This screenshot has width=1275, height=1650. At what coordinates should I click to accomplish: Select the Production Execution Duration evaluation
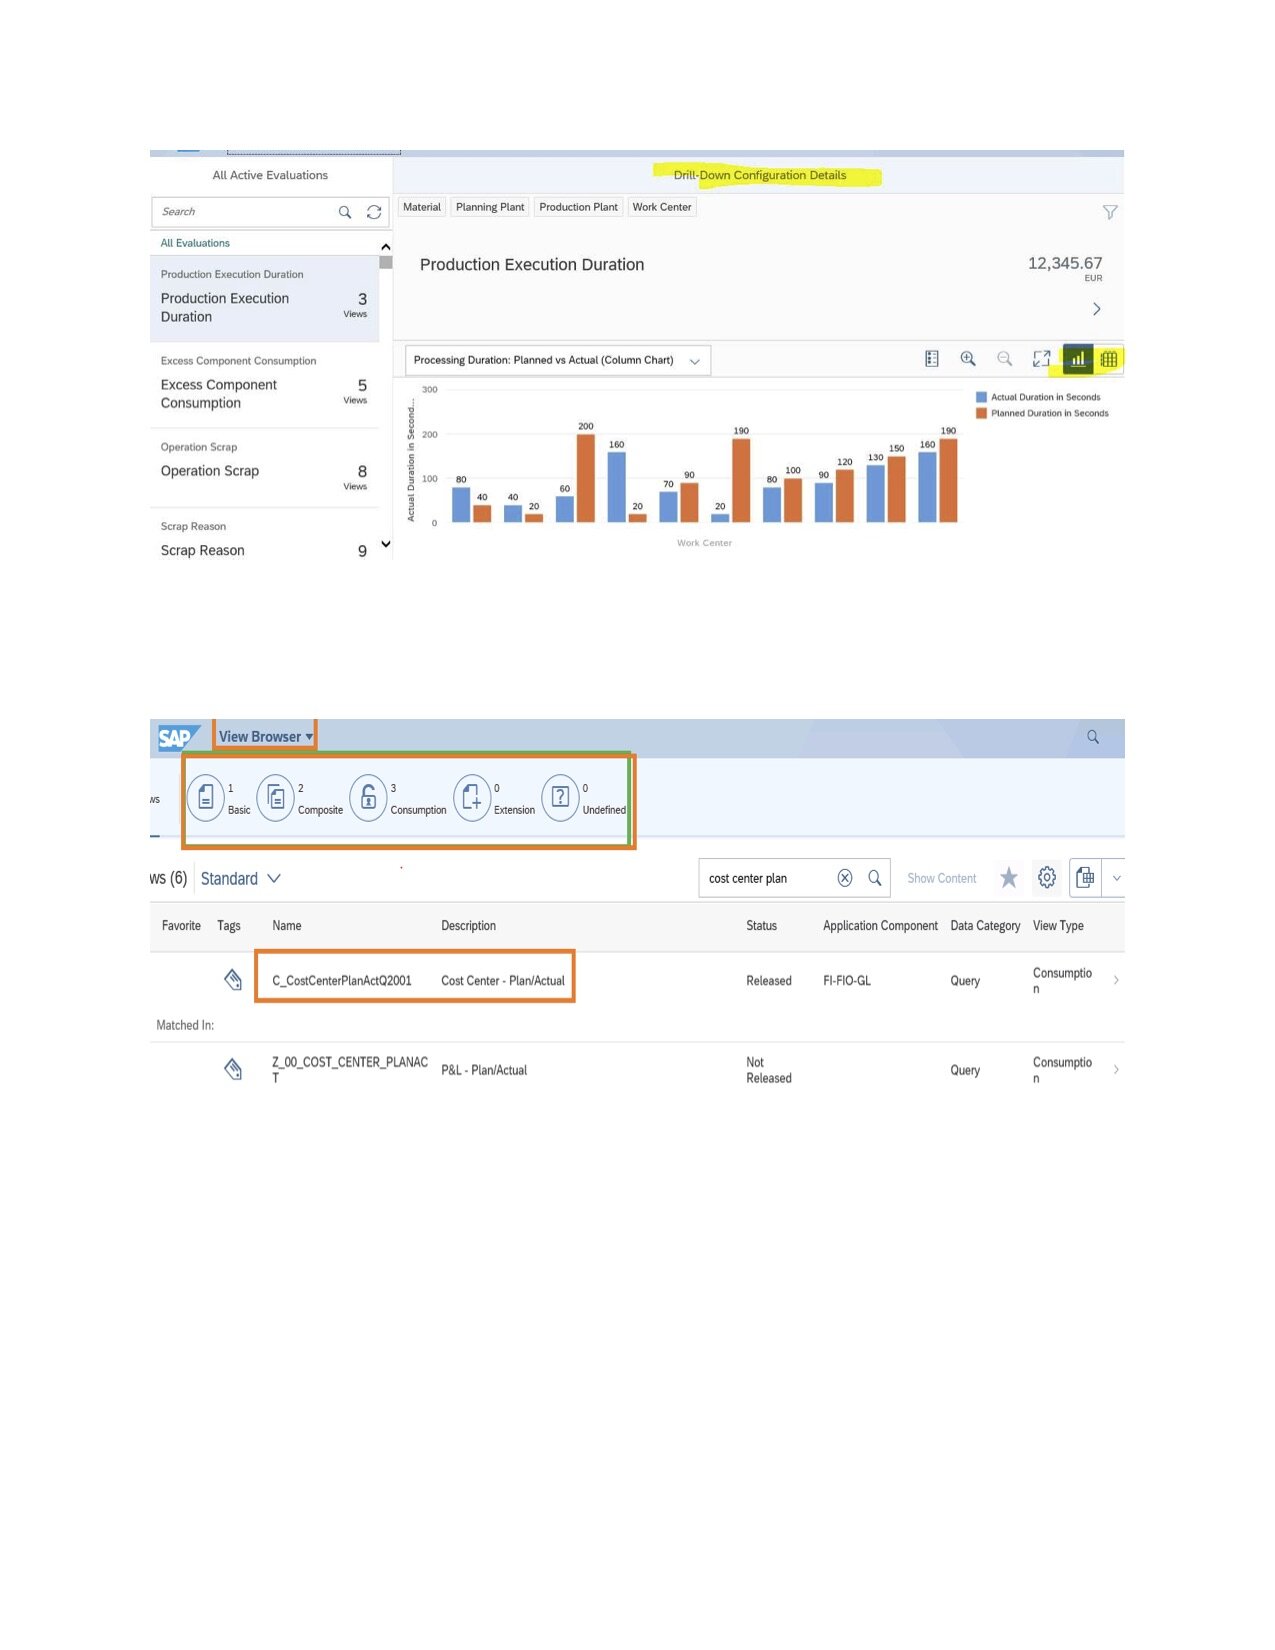[265, 299]
